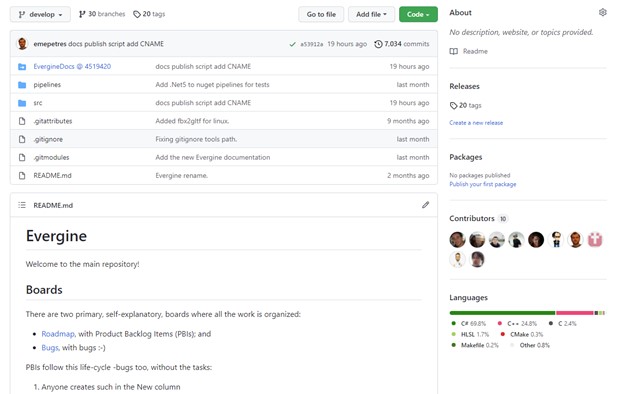The width and height of the screenshot is (624, 394).
Task: Open the Packages heading link
Action: coord(466,157)
